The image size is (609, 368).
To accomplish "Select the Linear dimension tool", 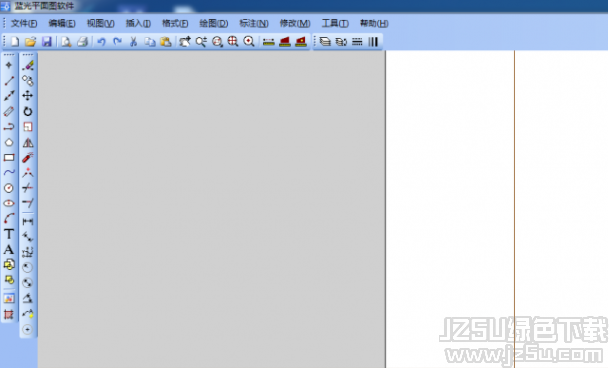I will pos(28,221).
